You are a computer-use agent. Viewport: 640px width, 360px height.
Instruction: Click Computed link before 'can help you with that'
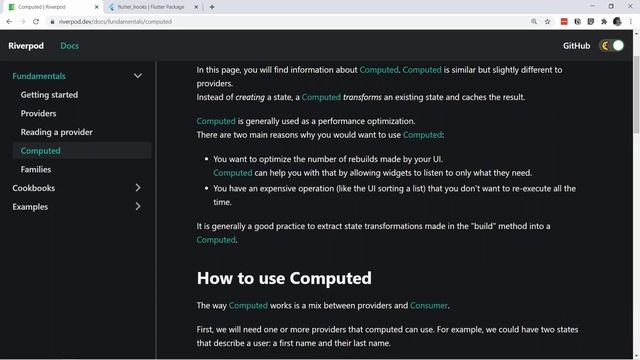[233, 173]
